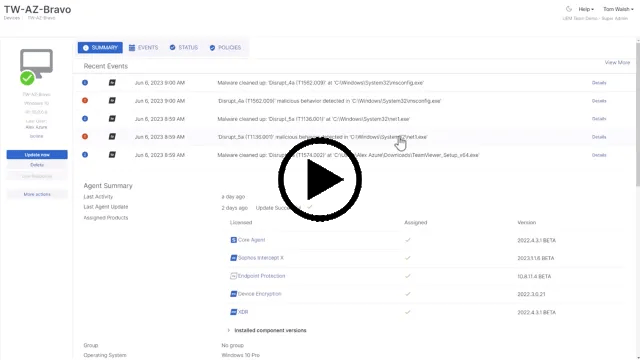This screenshot has height=360, width=640.
Task: Click the page vertical scrollbar
Action: 638,114
